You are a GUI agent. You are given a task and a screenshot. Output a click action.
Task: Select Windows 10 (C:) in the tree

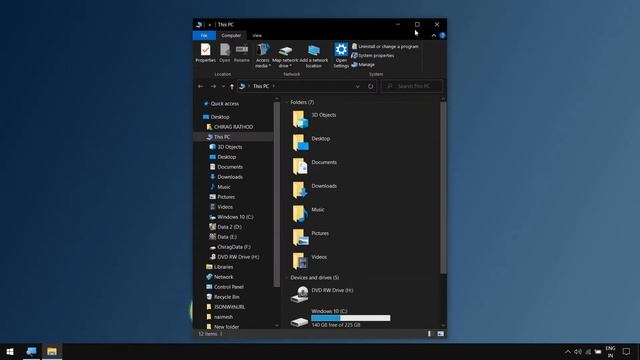(x=231, y=217)
